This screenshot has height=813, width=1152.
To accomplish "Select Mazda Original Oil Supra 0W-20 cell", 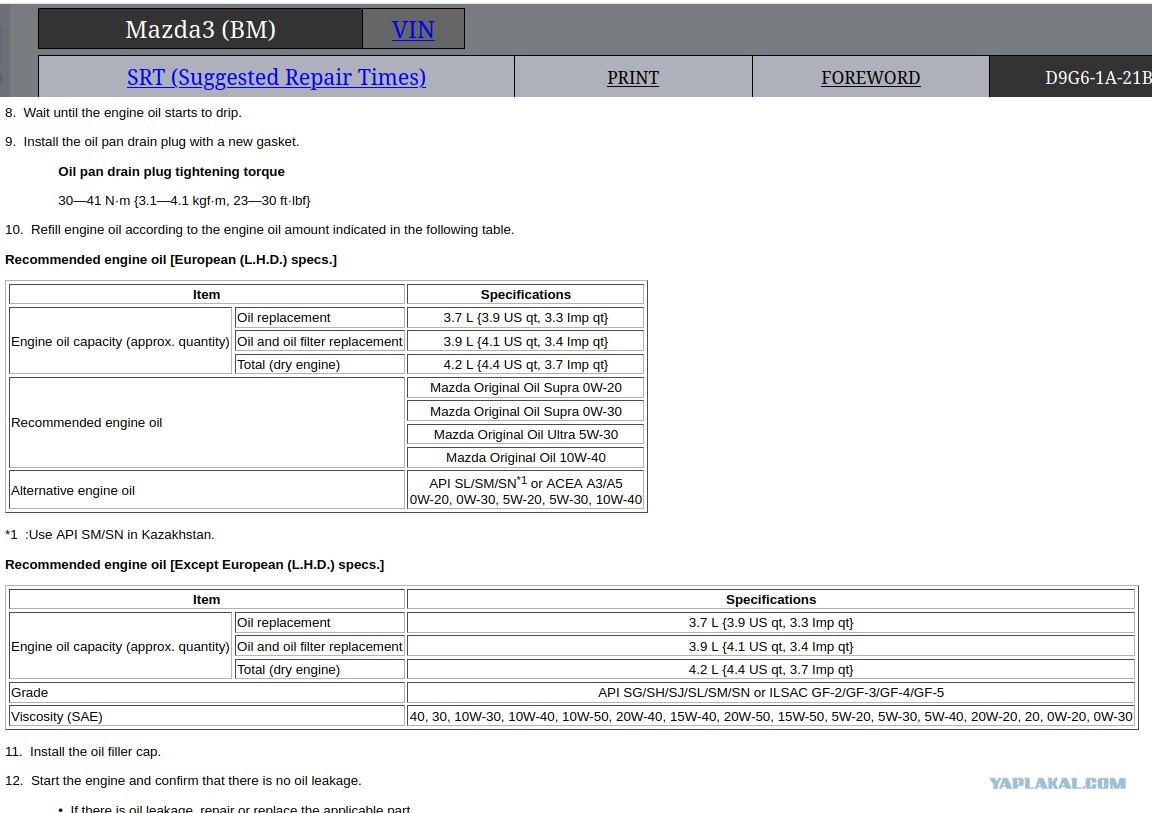I will (525, 388).
